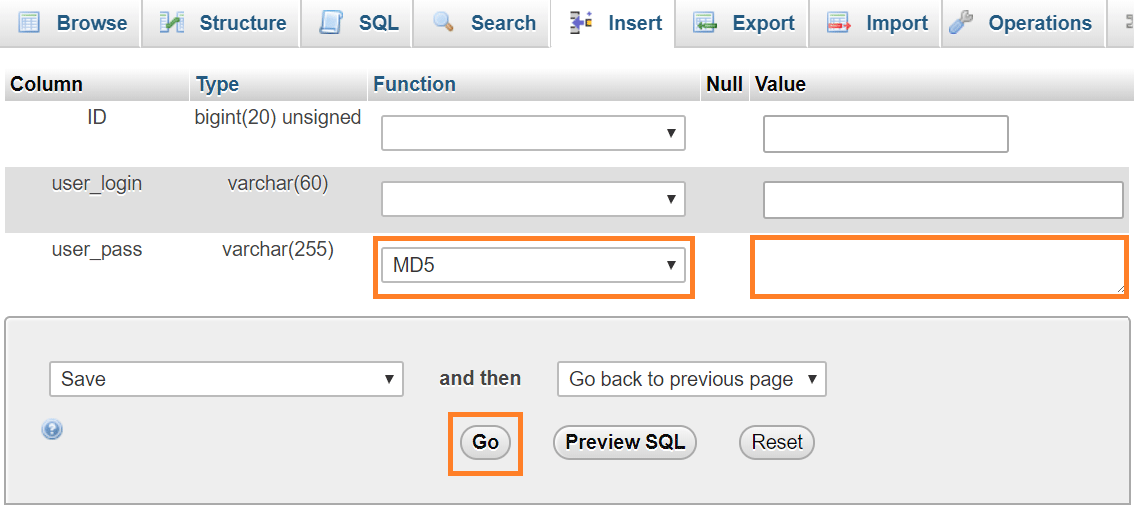The height and width of the screenshot is (509, 1134).
Task: Click the Reset button
Action: tap(777, 442)
